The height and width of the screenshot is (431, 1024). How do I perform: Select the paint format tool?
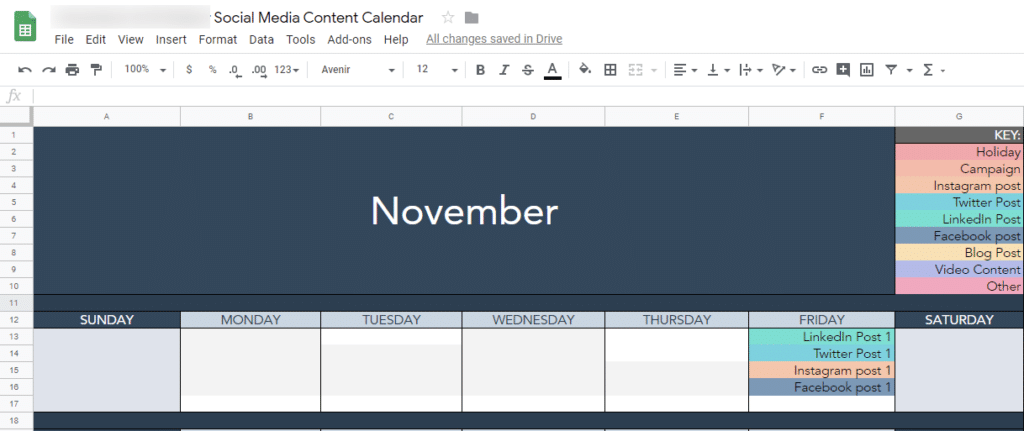96,70
